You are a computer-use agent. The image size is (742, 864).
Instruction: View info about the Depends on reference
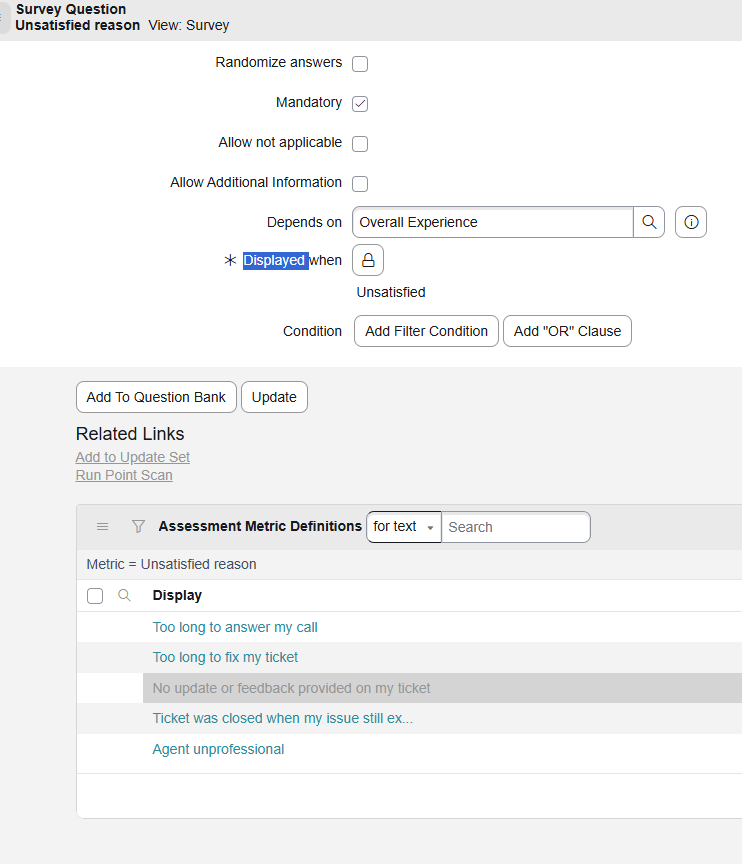(x=690, y=221)
